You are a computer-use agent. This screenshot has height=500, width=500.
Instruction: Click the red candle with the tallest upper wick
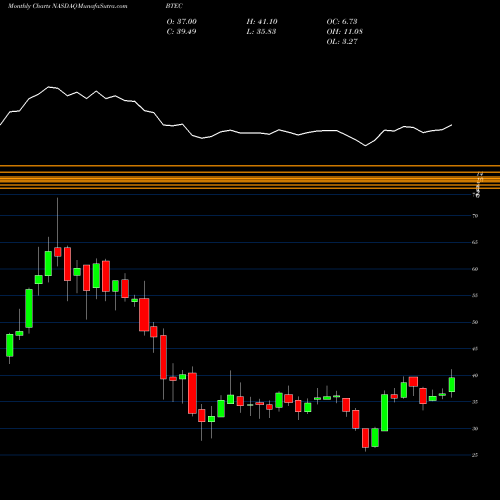pos(58,252)
